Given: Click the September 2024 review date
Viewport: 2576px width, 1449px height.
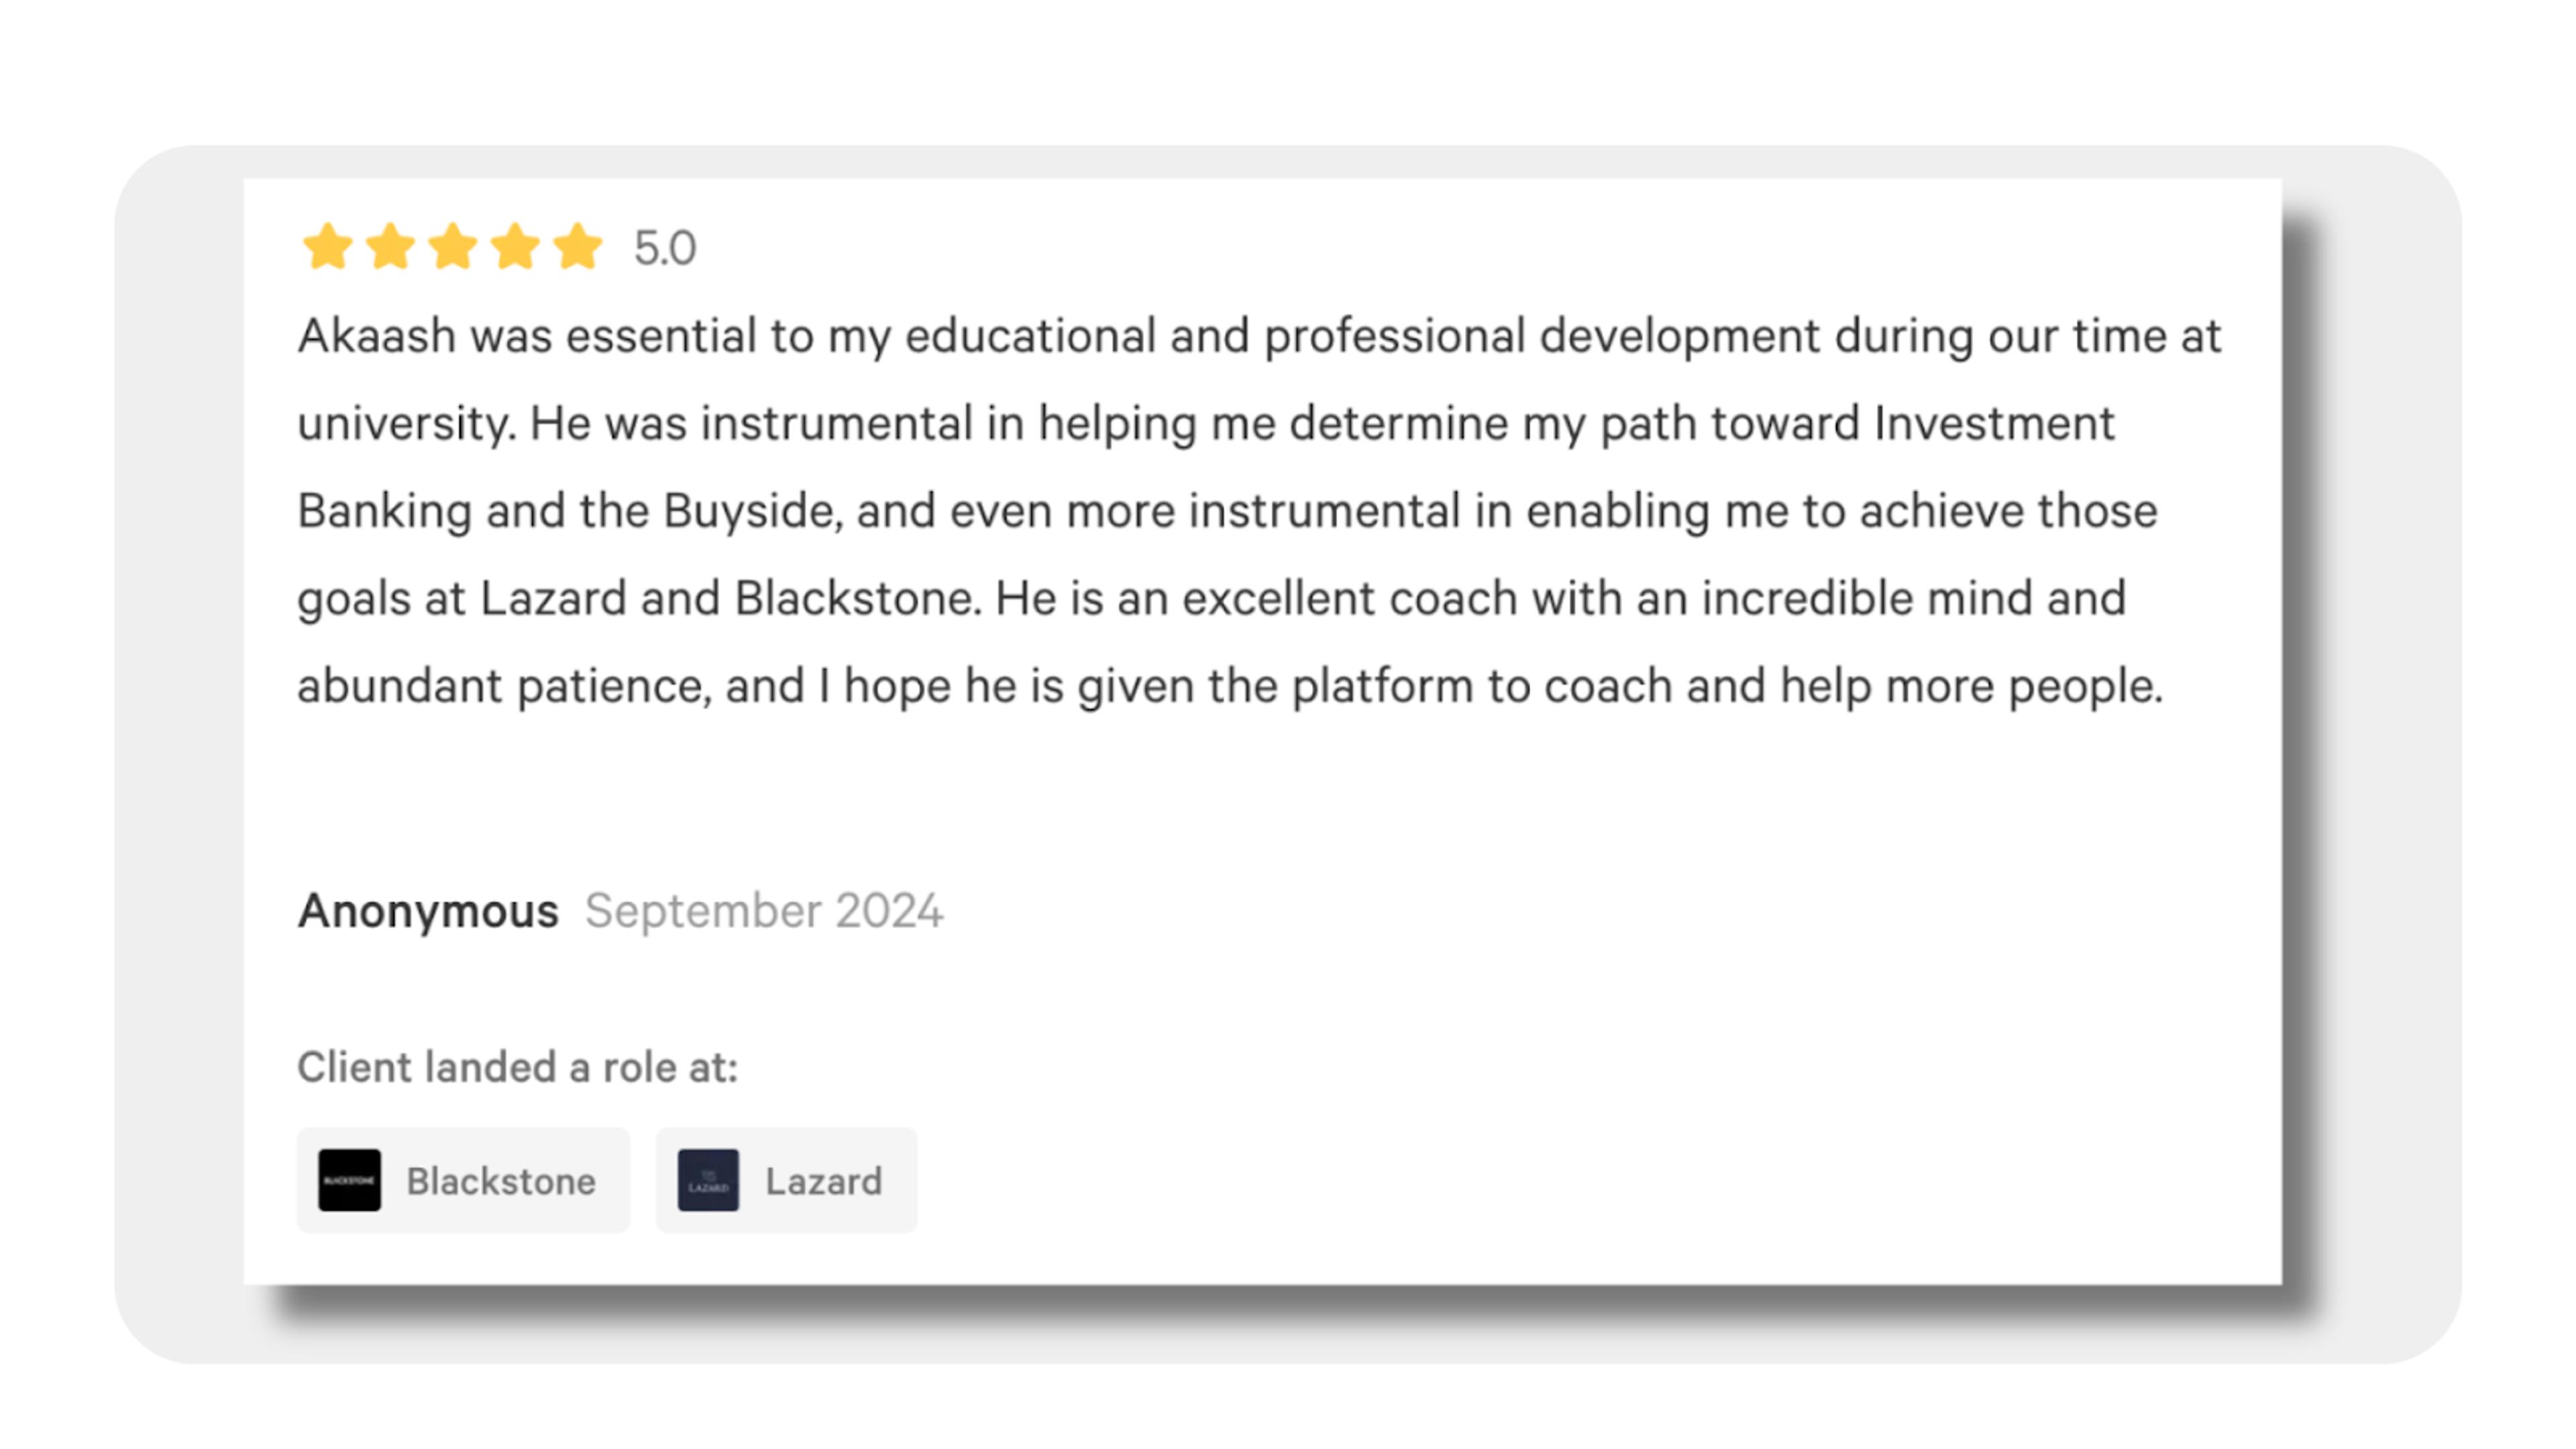Looking at the screenshot, I should point(764,911).
